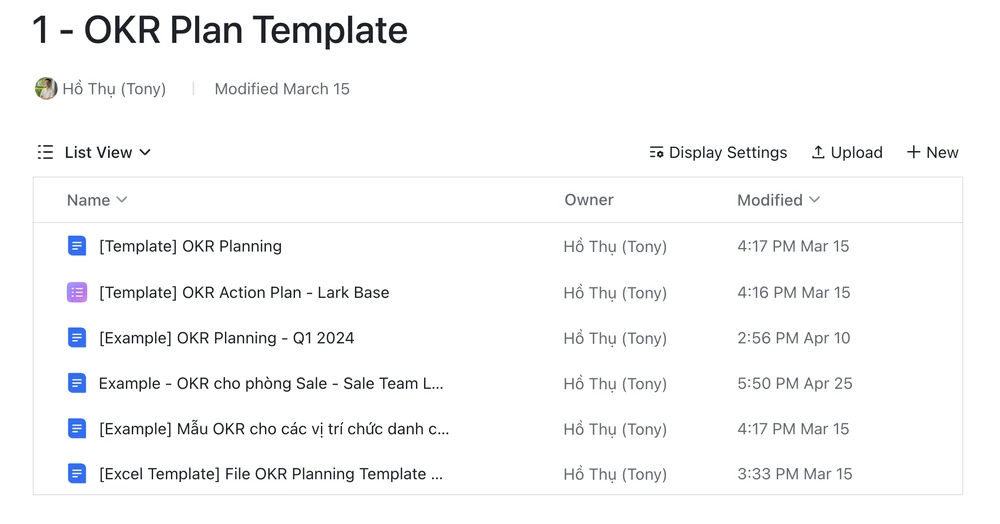The width and height of the screenshot is (1000, 524).
Task: Click the doc icon for Sale Team example
Action: 77,383
